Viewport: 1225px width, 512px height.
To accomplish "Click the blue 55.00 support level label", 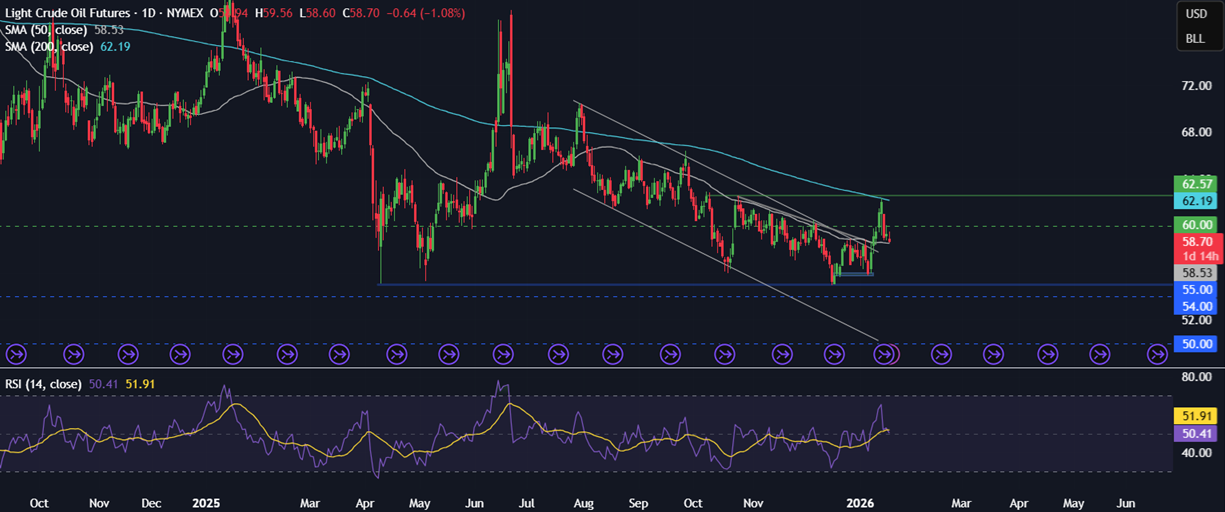I will [x=1197, y=289].
